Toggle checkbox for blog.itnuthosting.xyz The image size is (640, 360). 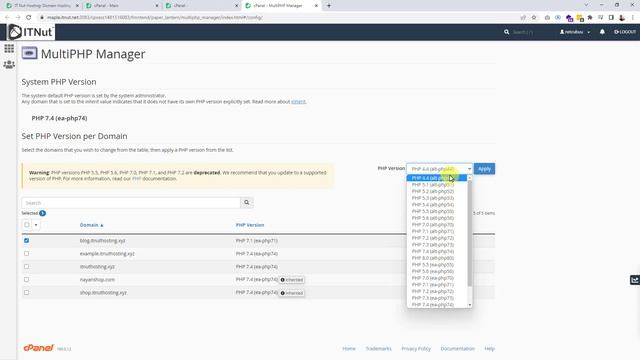[27, 240]
